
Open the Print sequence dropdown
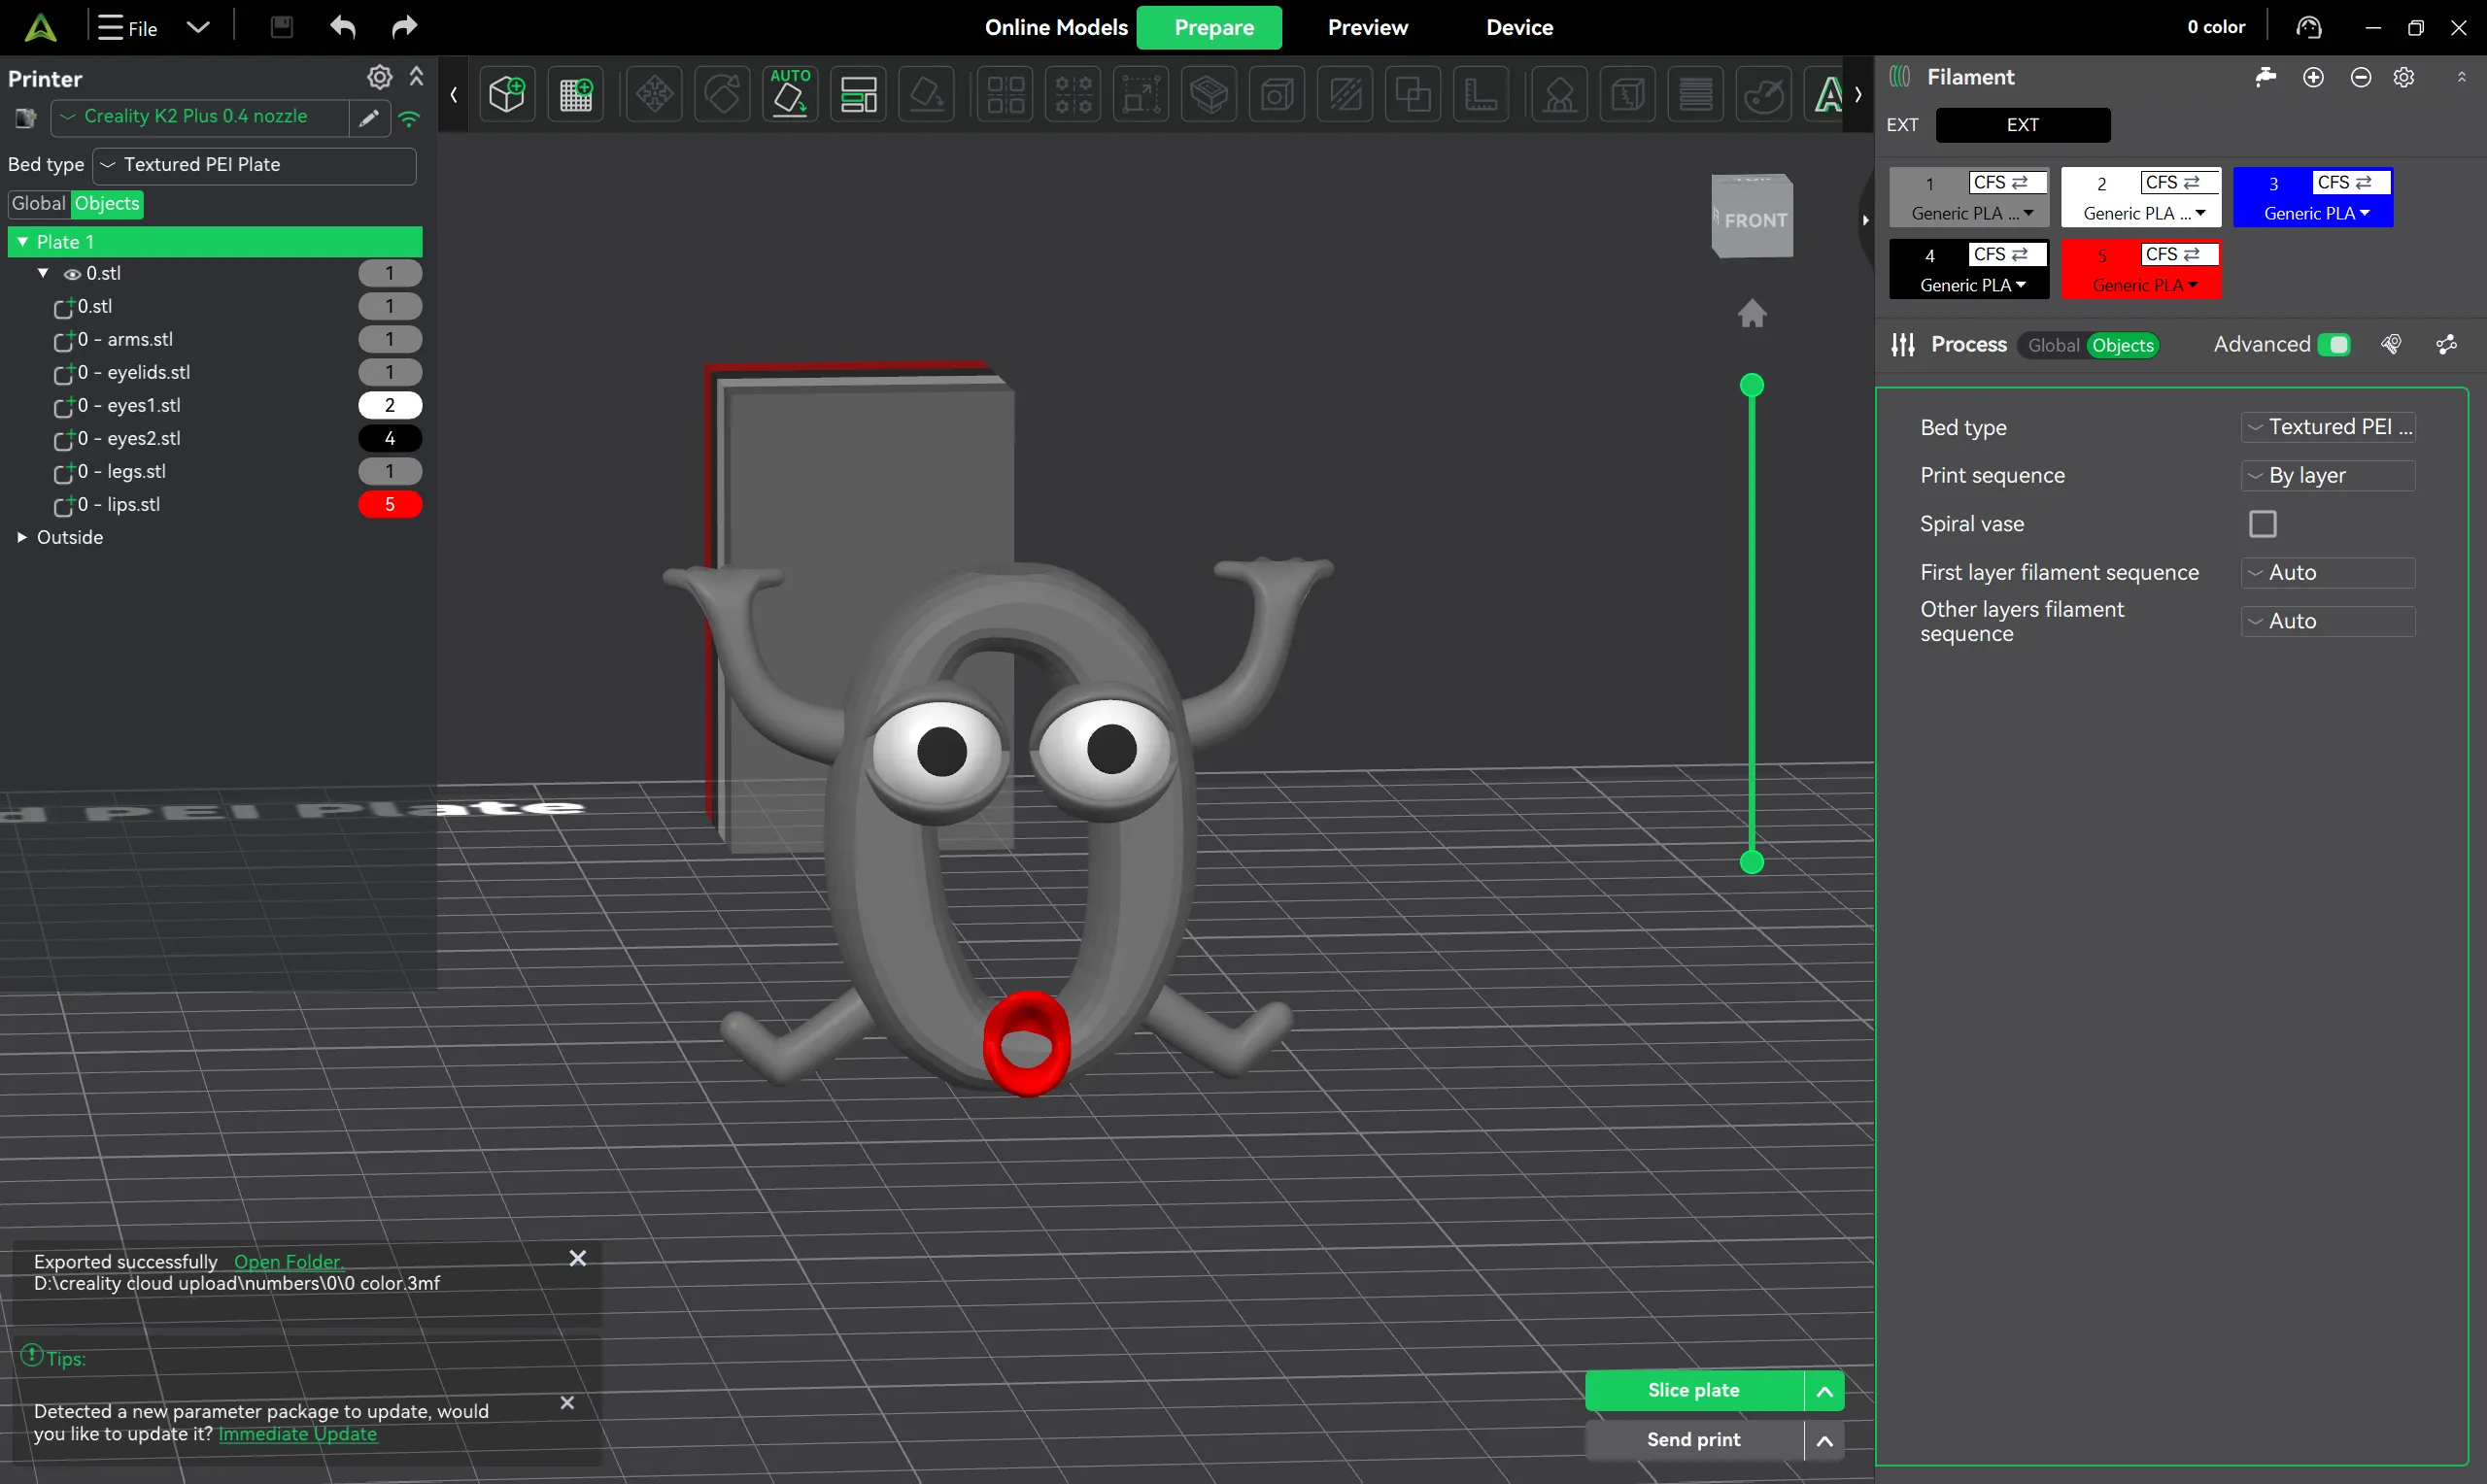[2328, 476]
